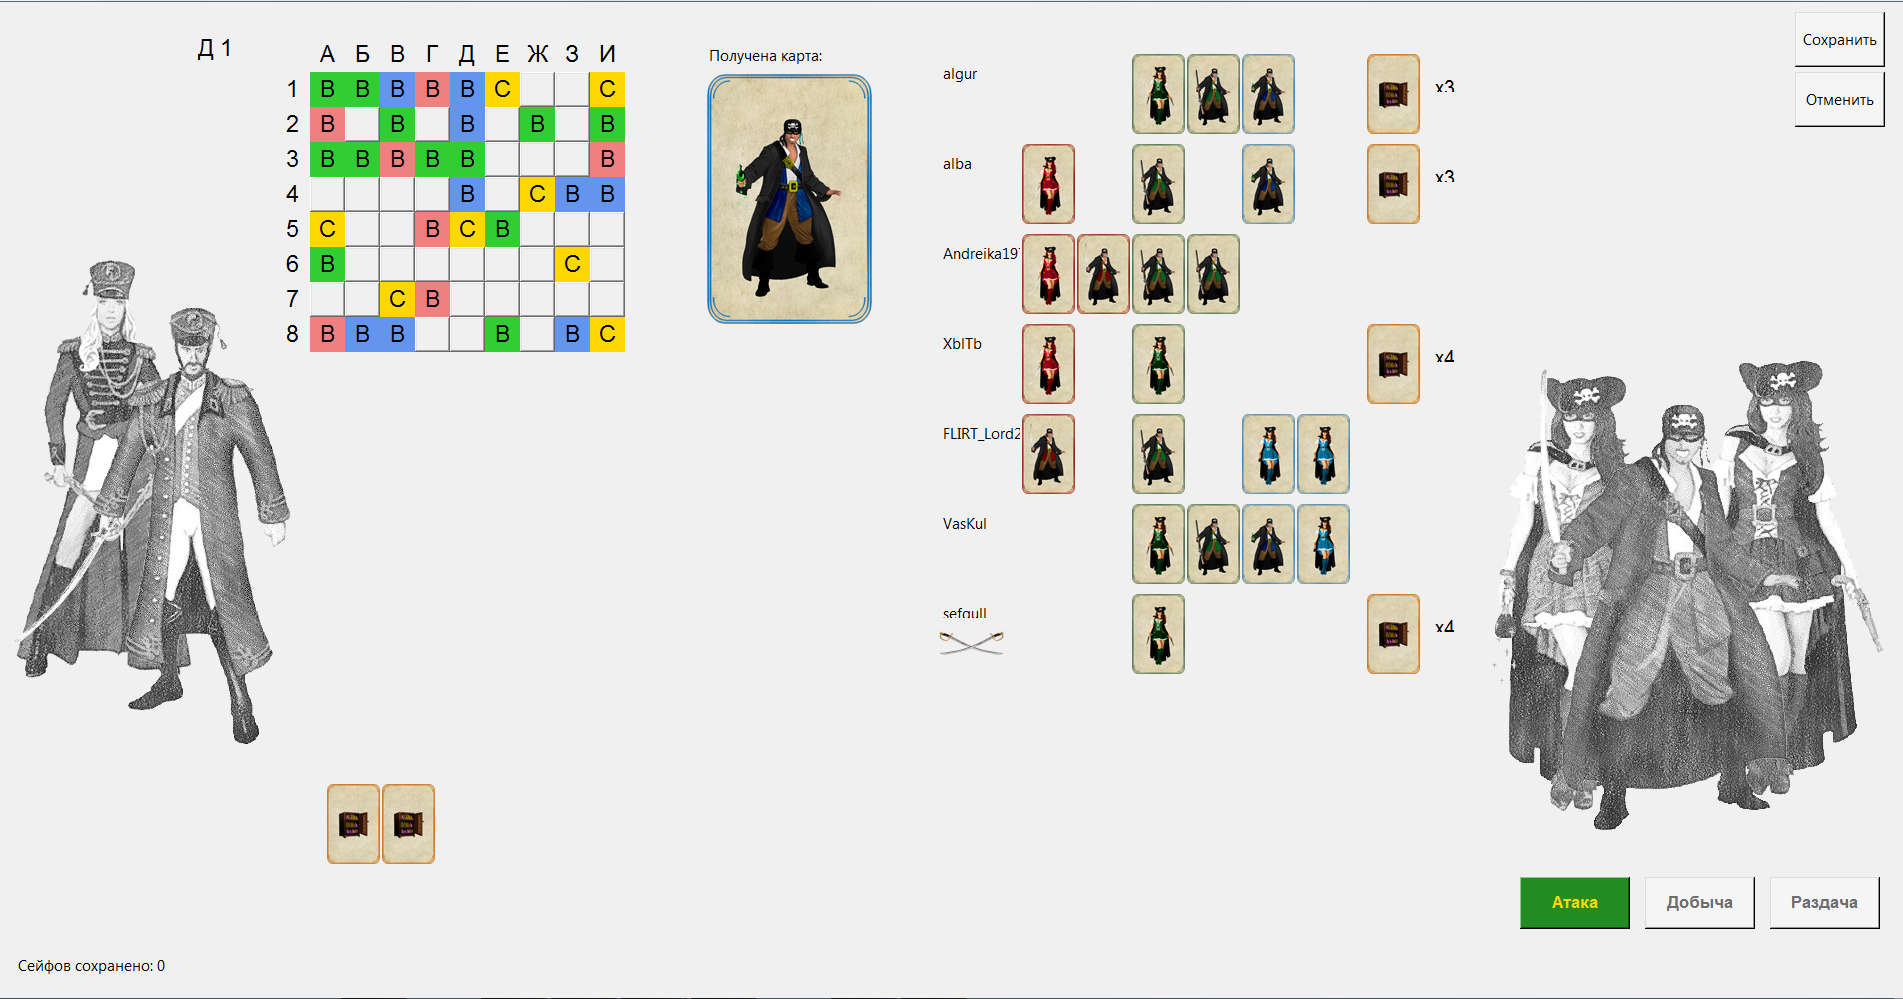Select yellow C cell at И1
The image size is (1903, 999).
click(x=607, y=89)
